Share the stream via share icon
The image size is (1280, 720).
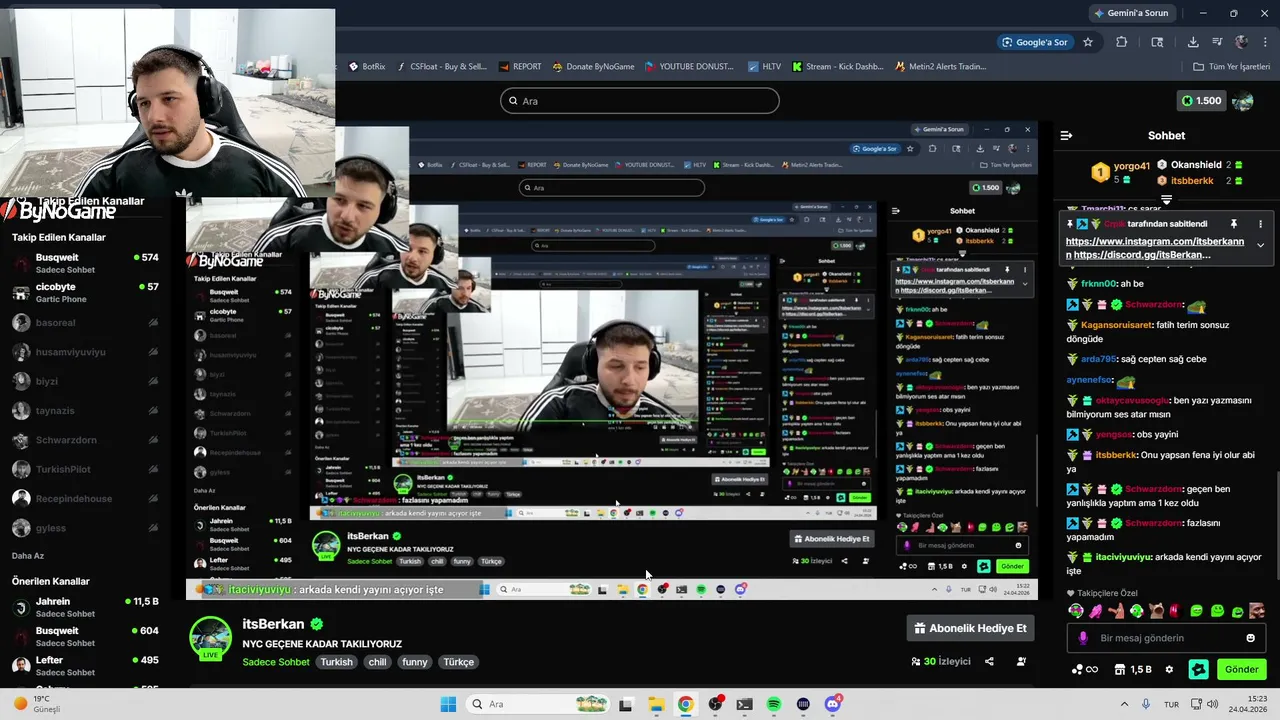(989, 661)
